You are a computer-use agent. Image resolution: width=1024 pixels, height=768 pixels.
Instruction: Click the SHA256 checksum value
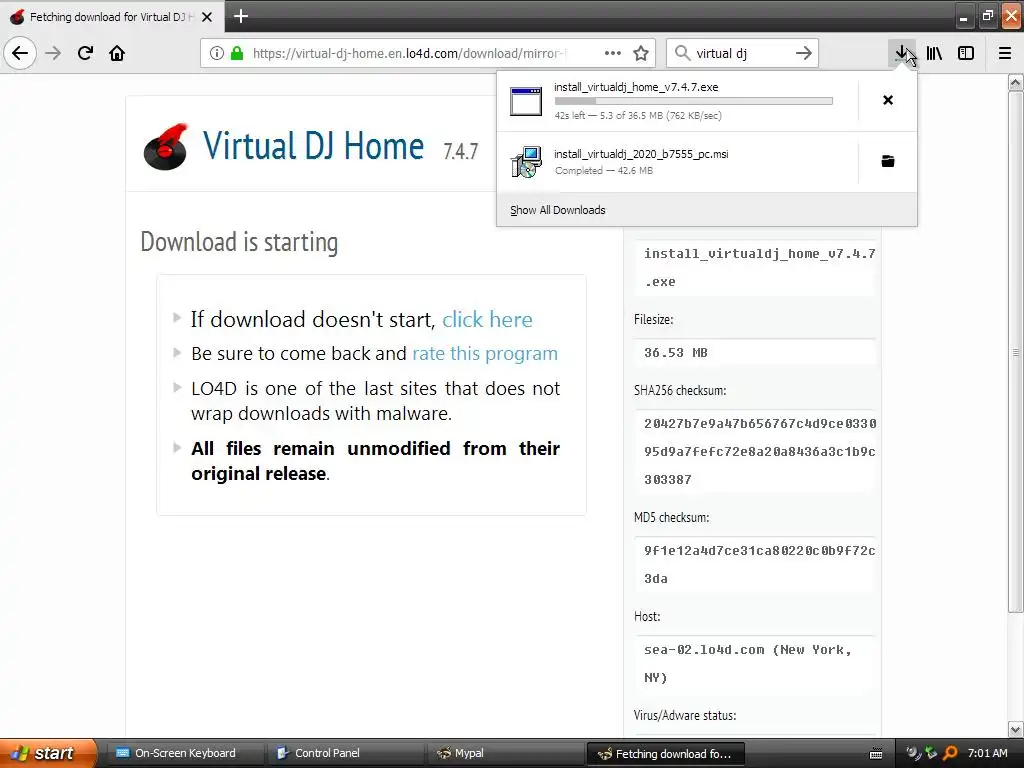(x=760, y=451)
